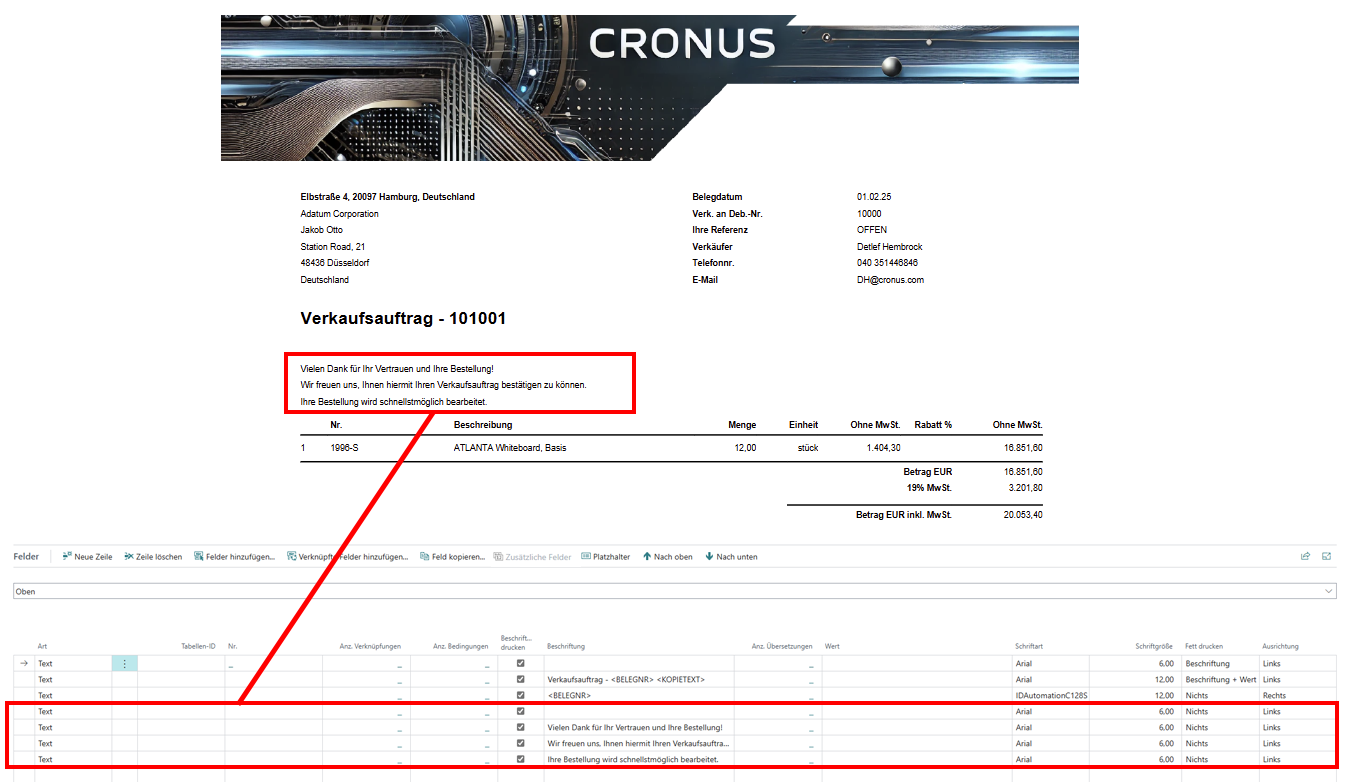
Task: Click the expand-to-full-screen icon in the panel corner
Action: (1327, 556)
